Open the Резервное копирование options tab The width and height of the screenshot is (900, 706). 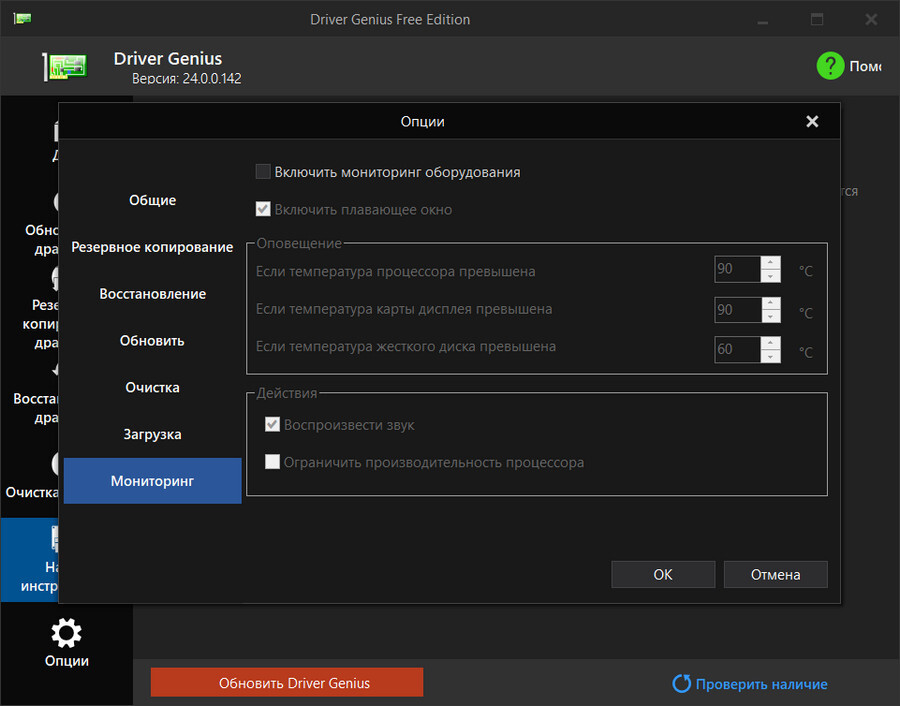point(153,247)
